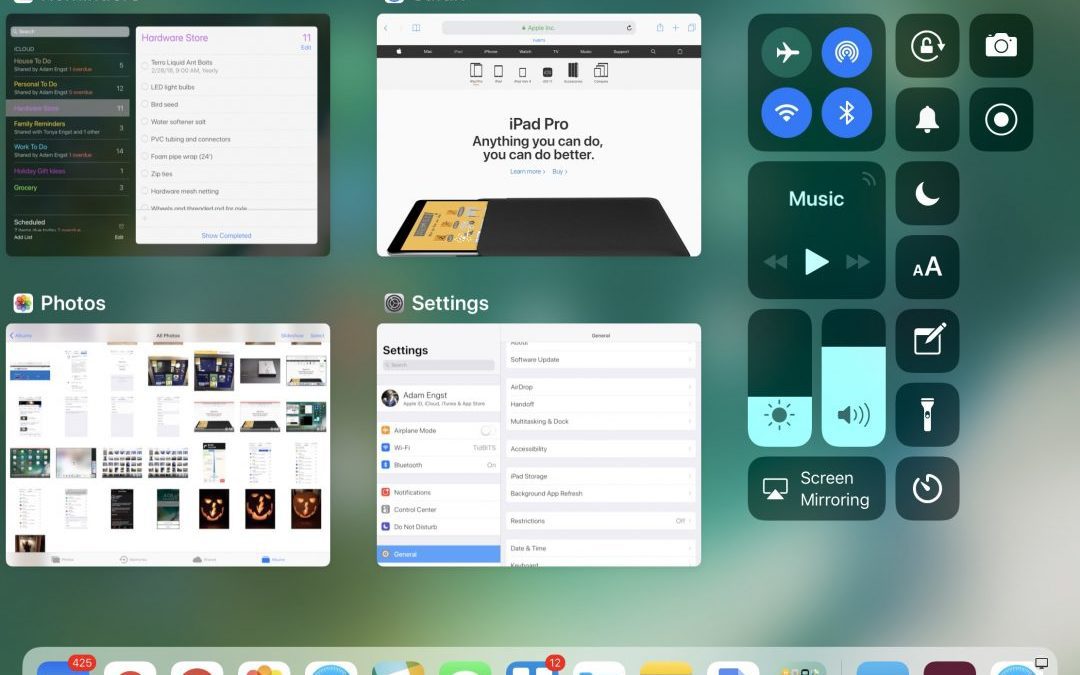Viewport: 1080px width, 675px height.
Task: Turn on the flashlight
Action: [927, 415]
